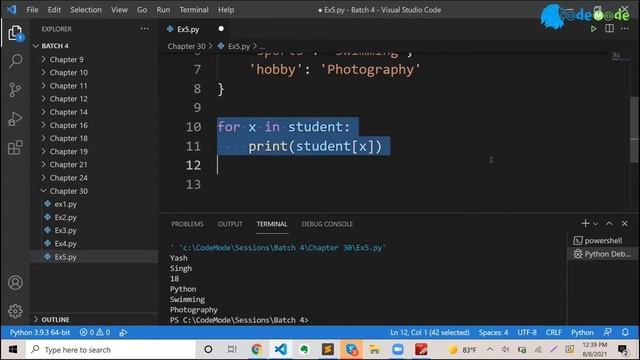Open the Go menu
The image size is (640, 360).
tap(142, 10)
